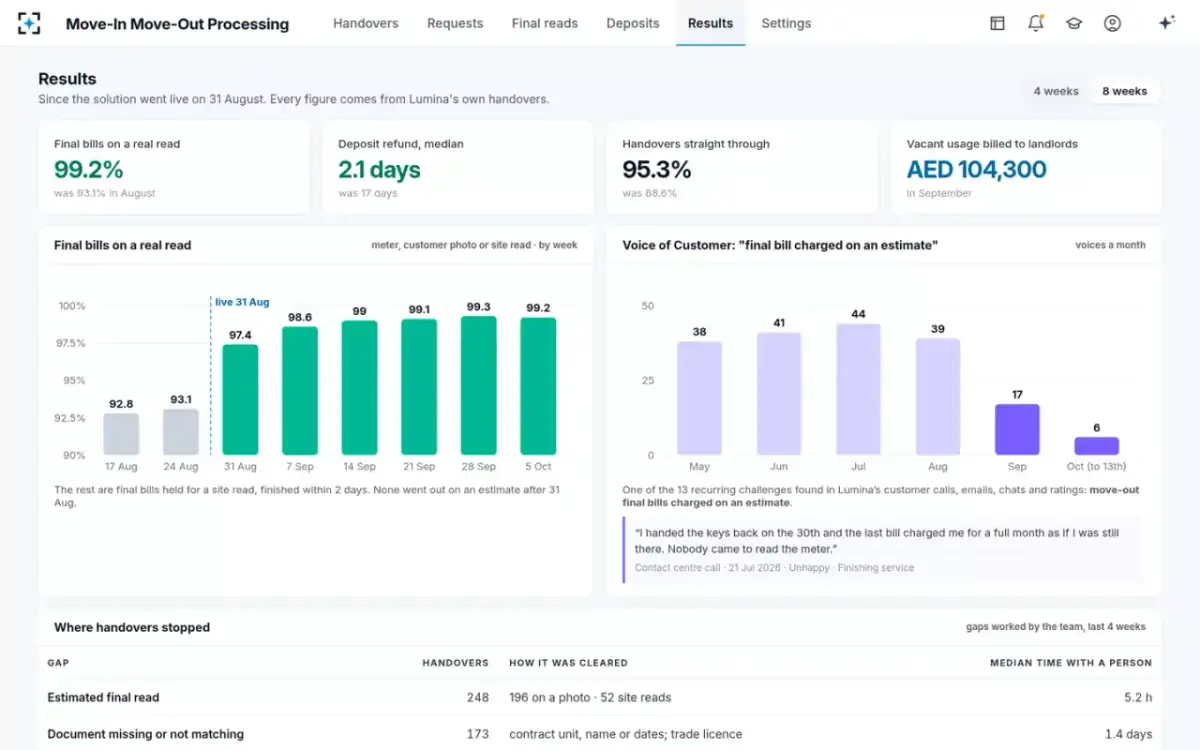The height and width of the screenshot is (750, 1200).
Task: Click the purple Sep bar in voices chart
Action: [x=1017, y=429]
